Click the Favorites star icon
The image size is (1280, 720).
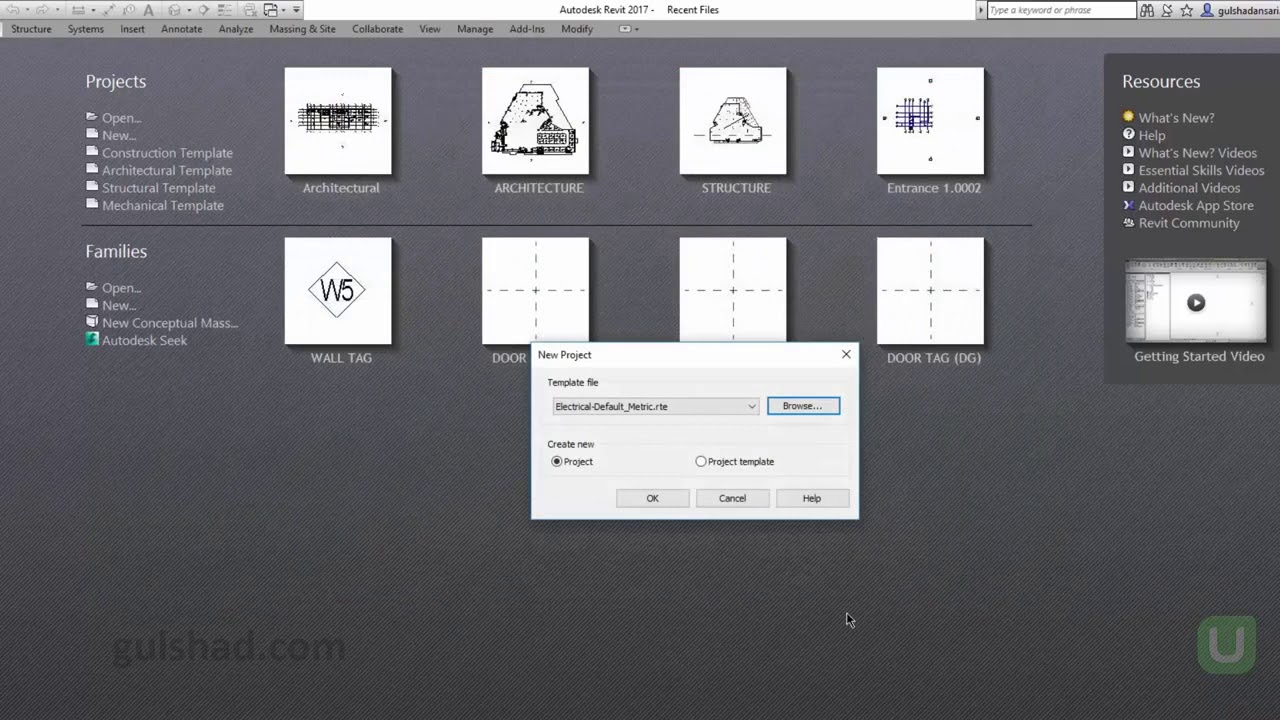1187,10
